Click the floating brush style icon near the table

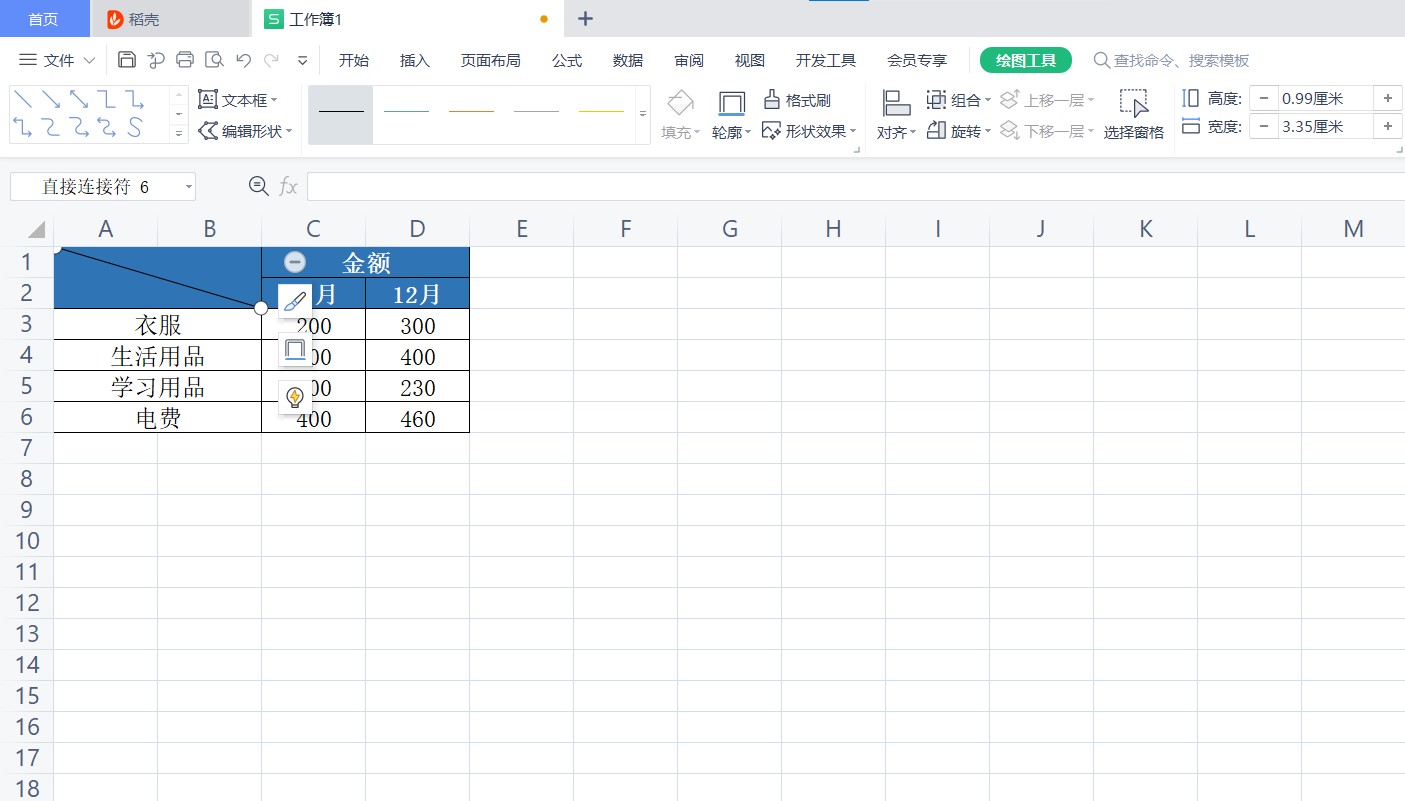294,300
